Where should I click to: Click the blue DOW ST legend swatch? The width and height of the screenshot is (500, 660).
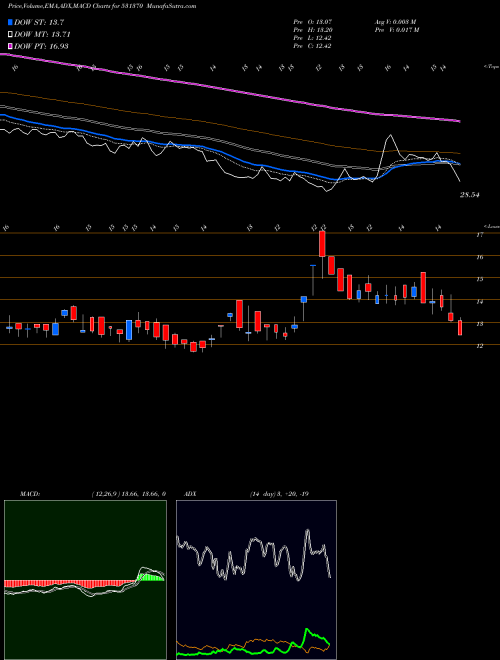11,22
